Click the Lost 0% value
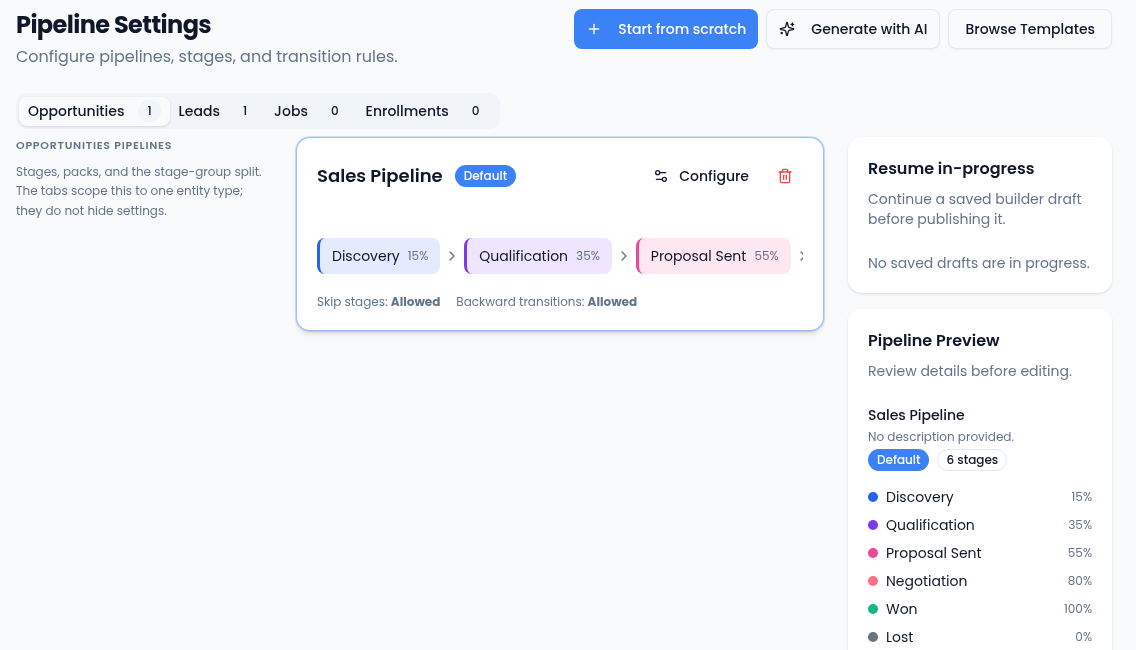The width and height of the screenshot is (1136, 650). tap(1083, 637)
